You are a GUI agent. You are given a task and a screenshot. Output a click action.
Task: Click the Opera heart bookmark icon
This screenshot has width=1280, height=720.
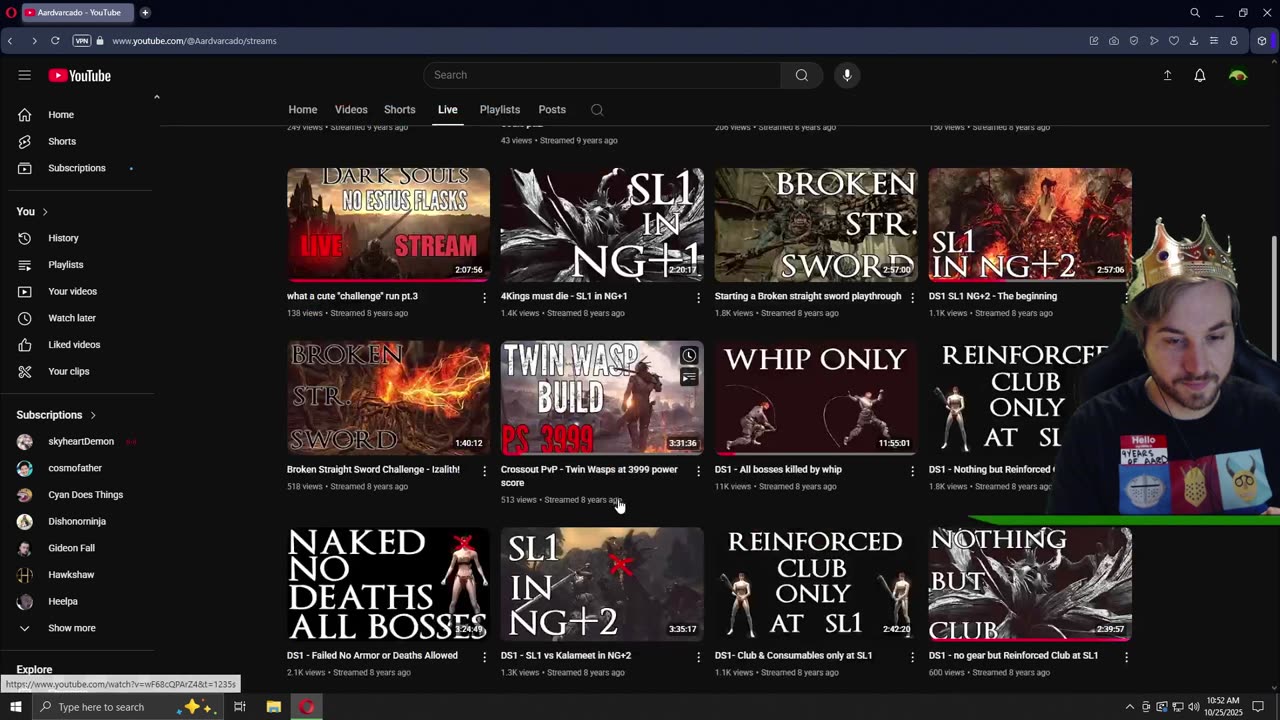tap(1174, 41)
